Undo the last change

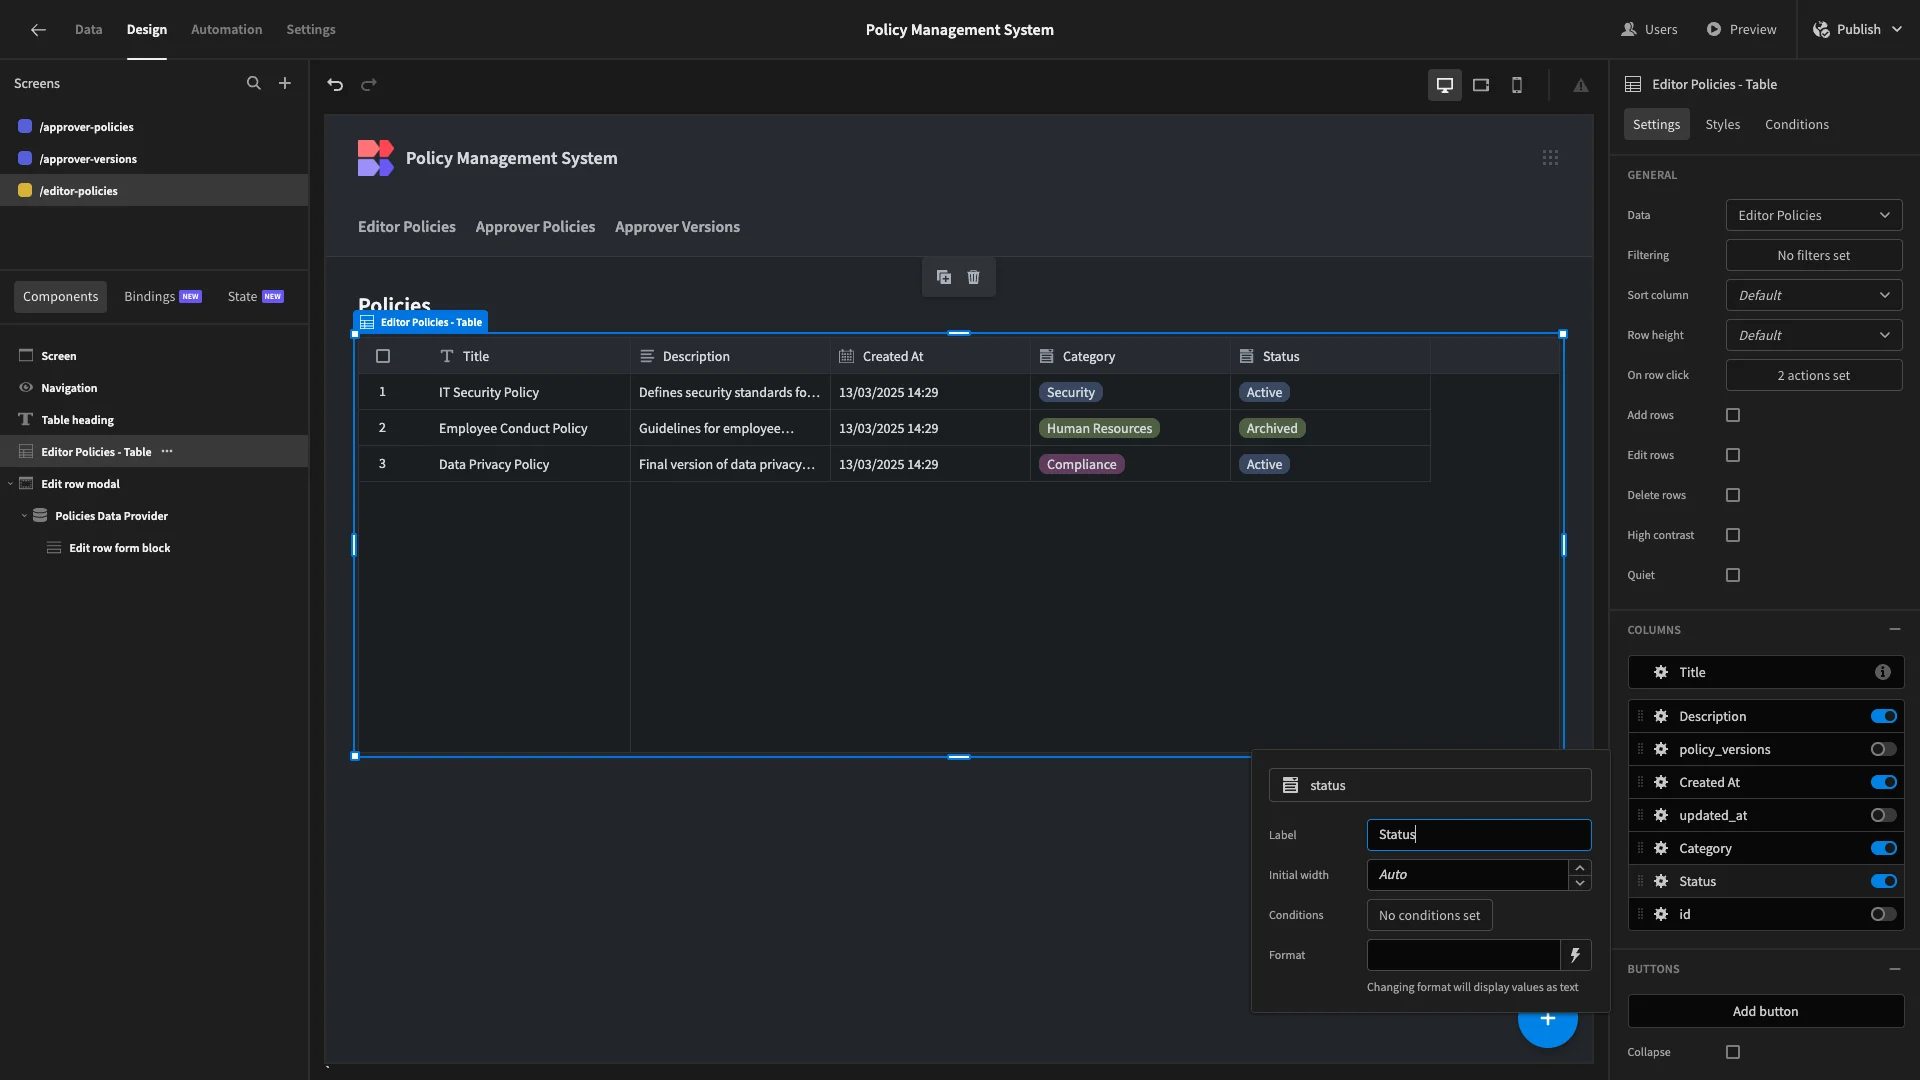coord(335,85)
